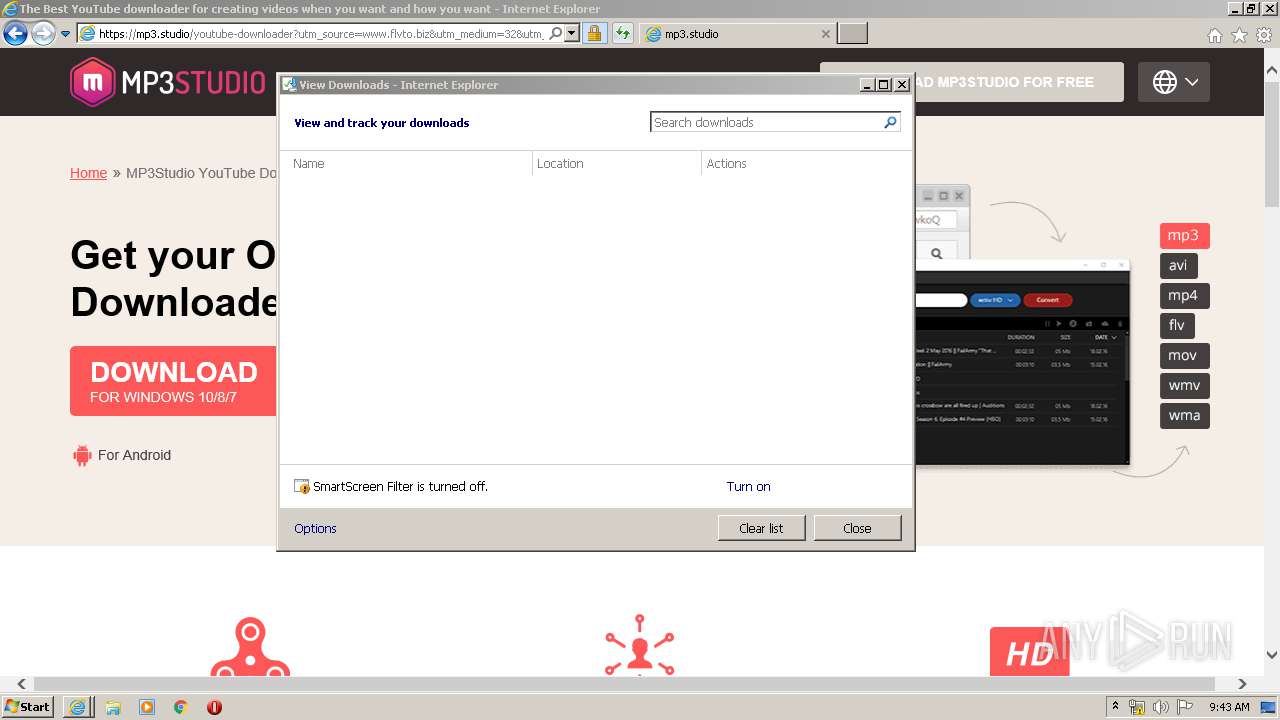Show hidden tray icons arrow

1115,707
